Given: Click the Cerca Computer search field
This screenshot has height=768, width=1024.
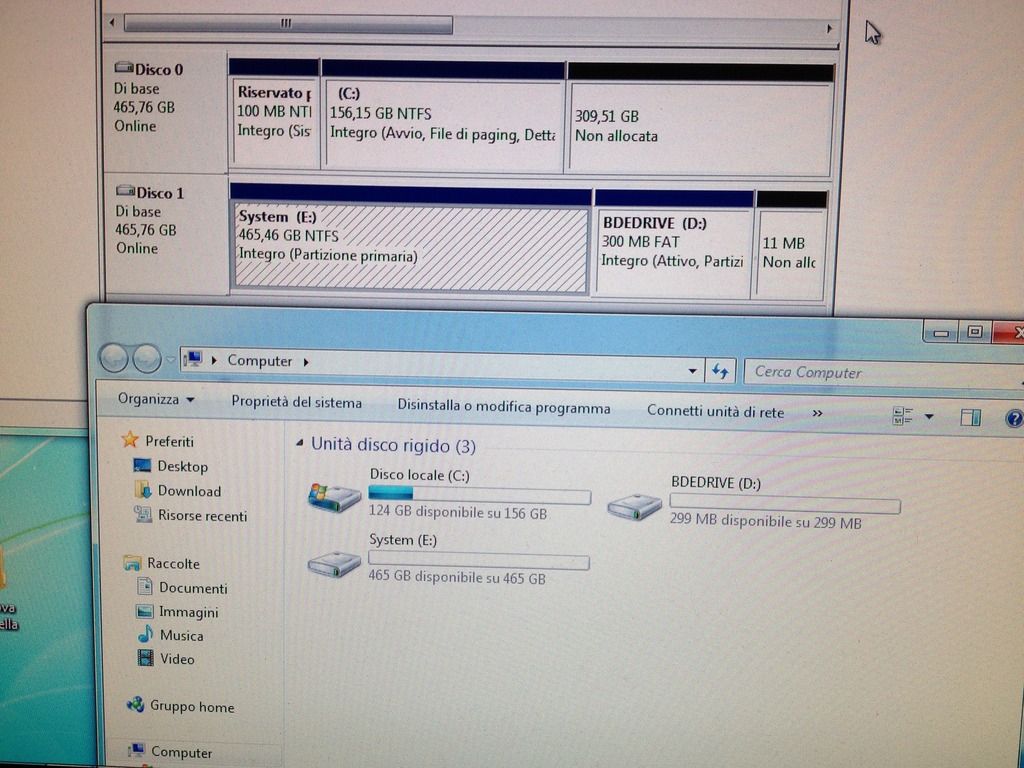Looking at the screenshot, I should [x=880, y=372].
